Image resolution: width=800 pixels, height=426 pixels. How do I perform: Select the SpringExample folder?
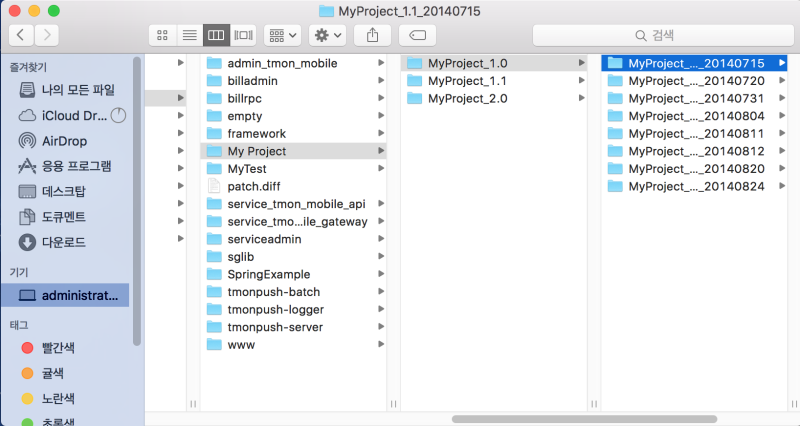(x=293, y=274)
